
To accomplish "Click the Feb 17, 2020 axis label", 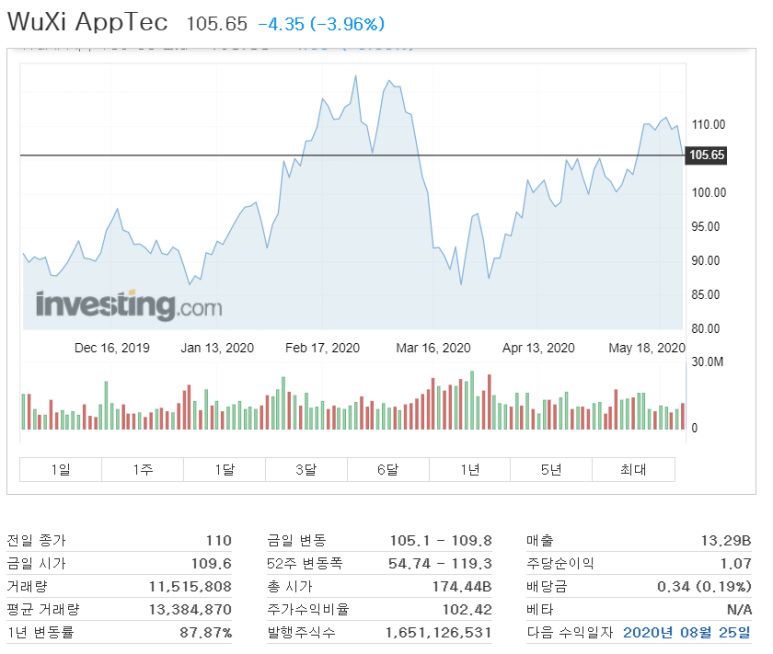I will (x=322, y=348).
